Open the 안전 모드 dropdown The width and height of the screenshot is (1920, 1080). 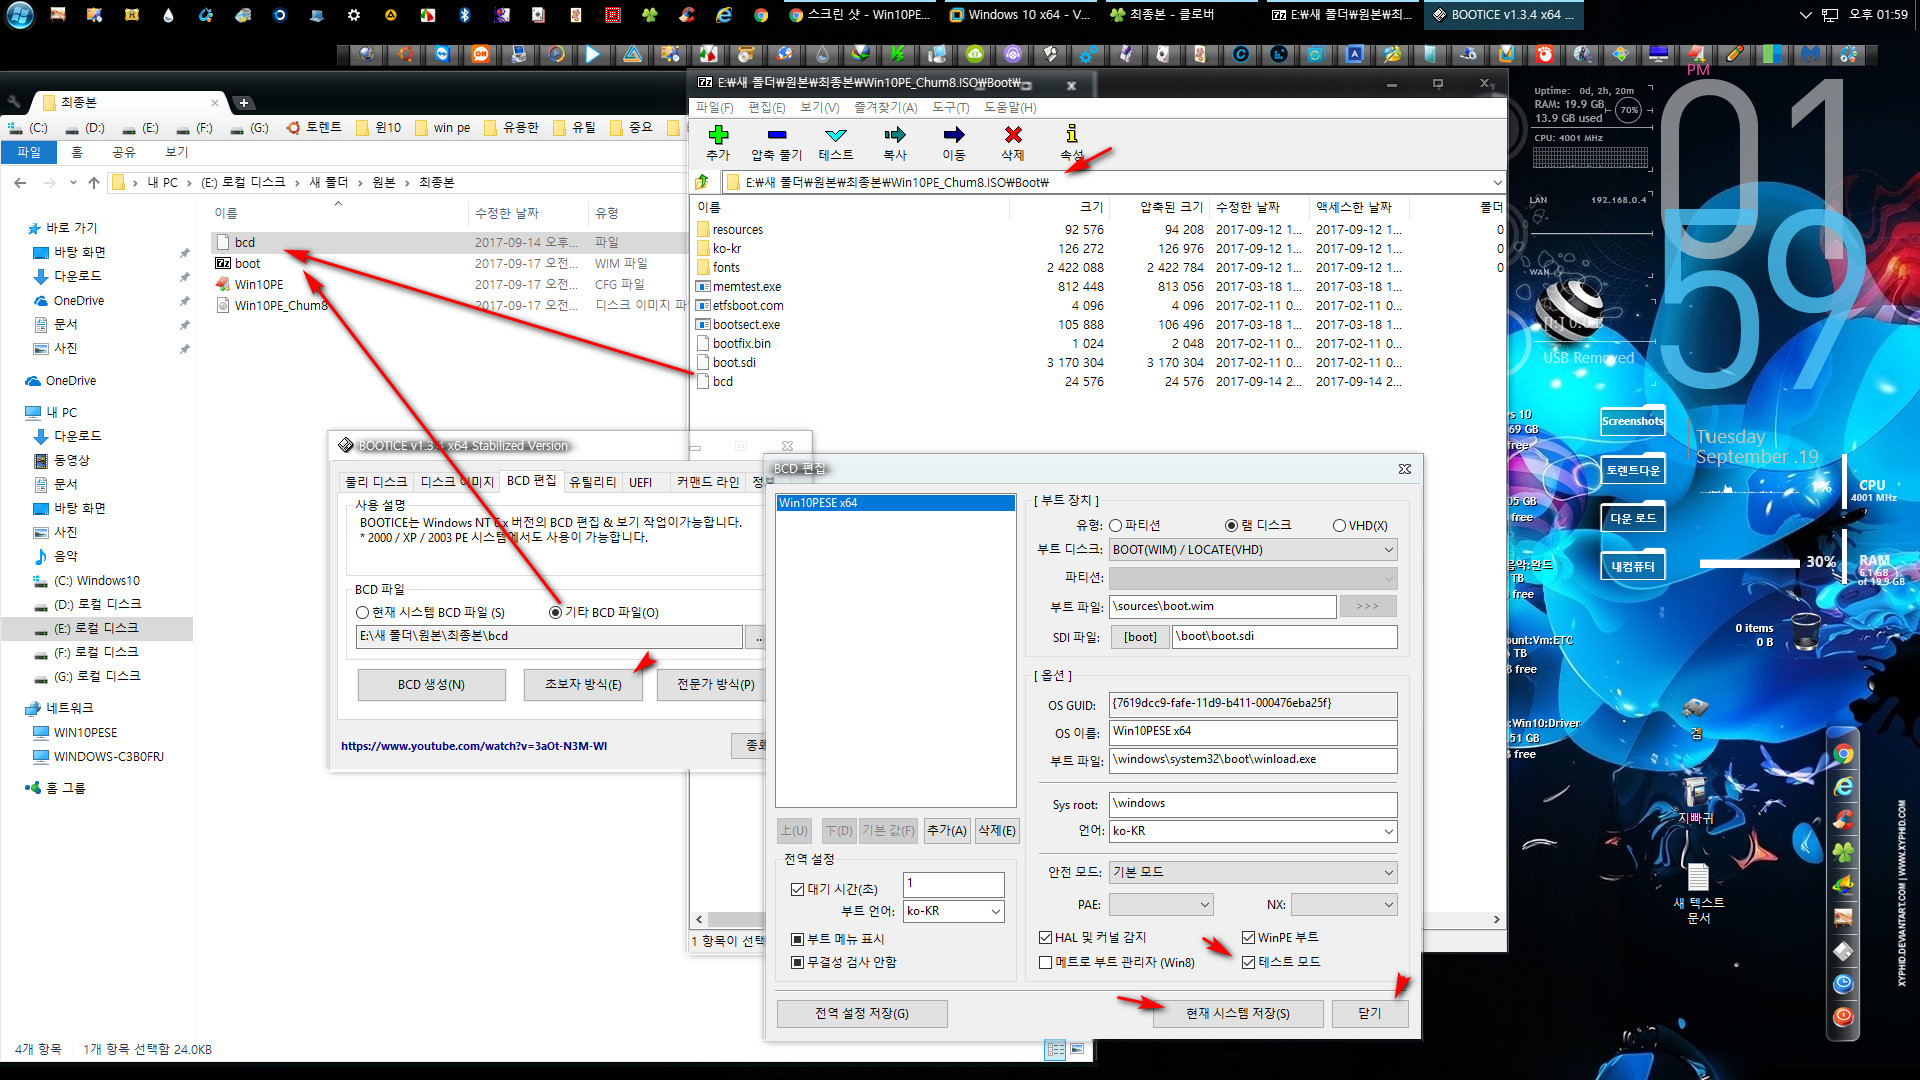click(1253, 873)
